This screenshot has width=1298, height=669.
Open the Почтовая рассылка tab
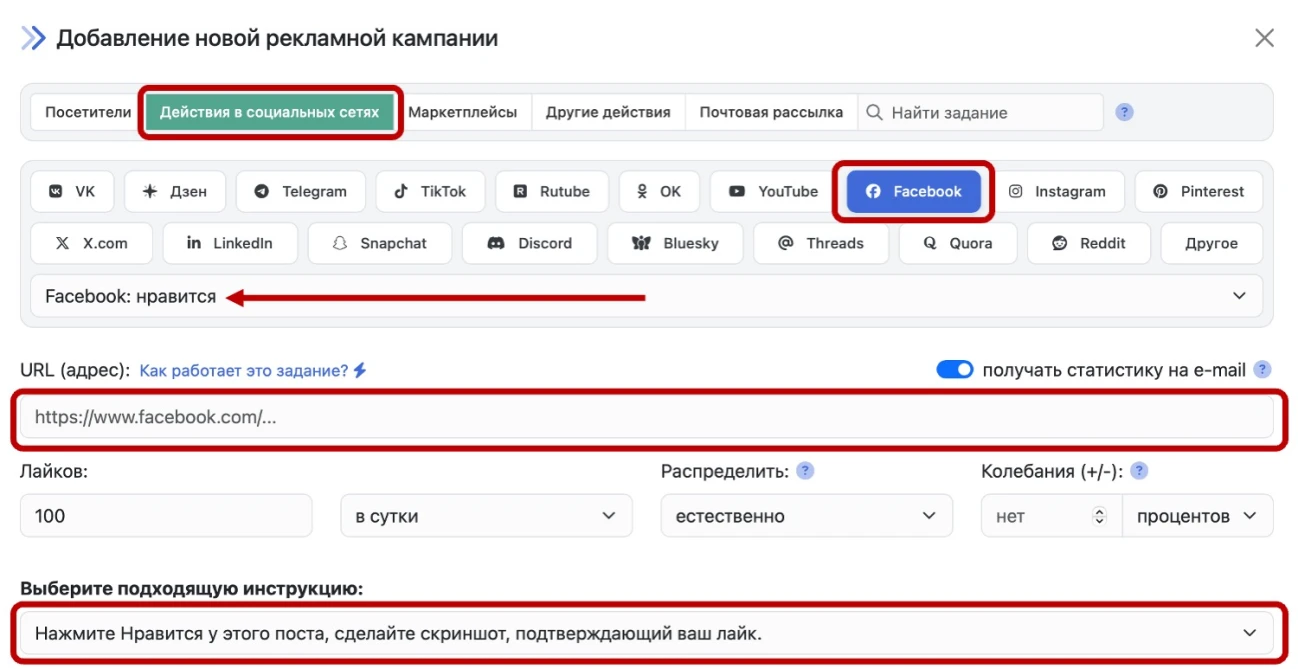(771, 112)
